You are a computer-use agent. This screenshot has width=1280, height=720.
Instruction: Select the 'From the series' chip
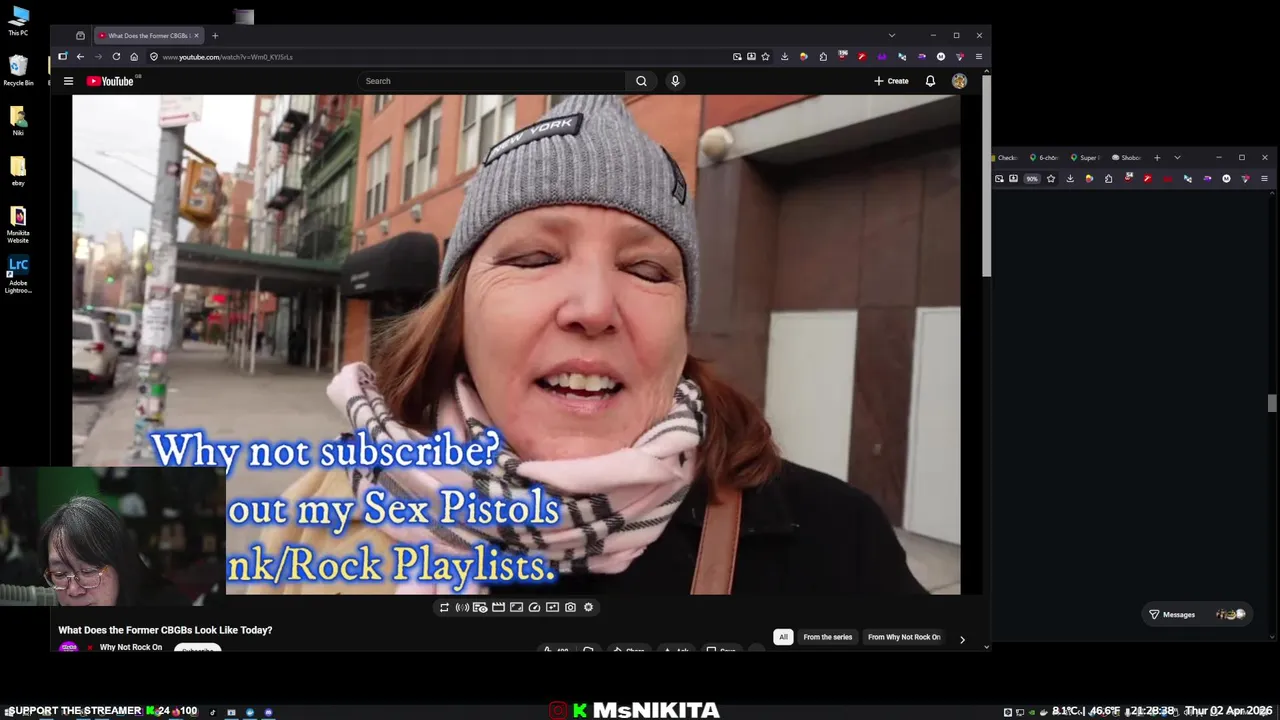(828, 637)
